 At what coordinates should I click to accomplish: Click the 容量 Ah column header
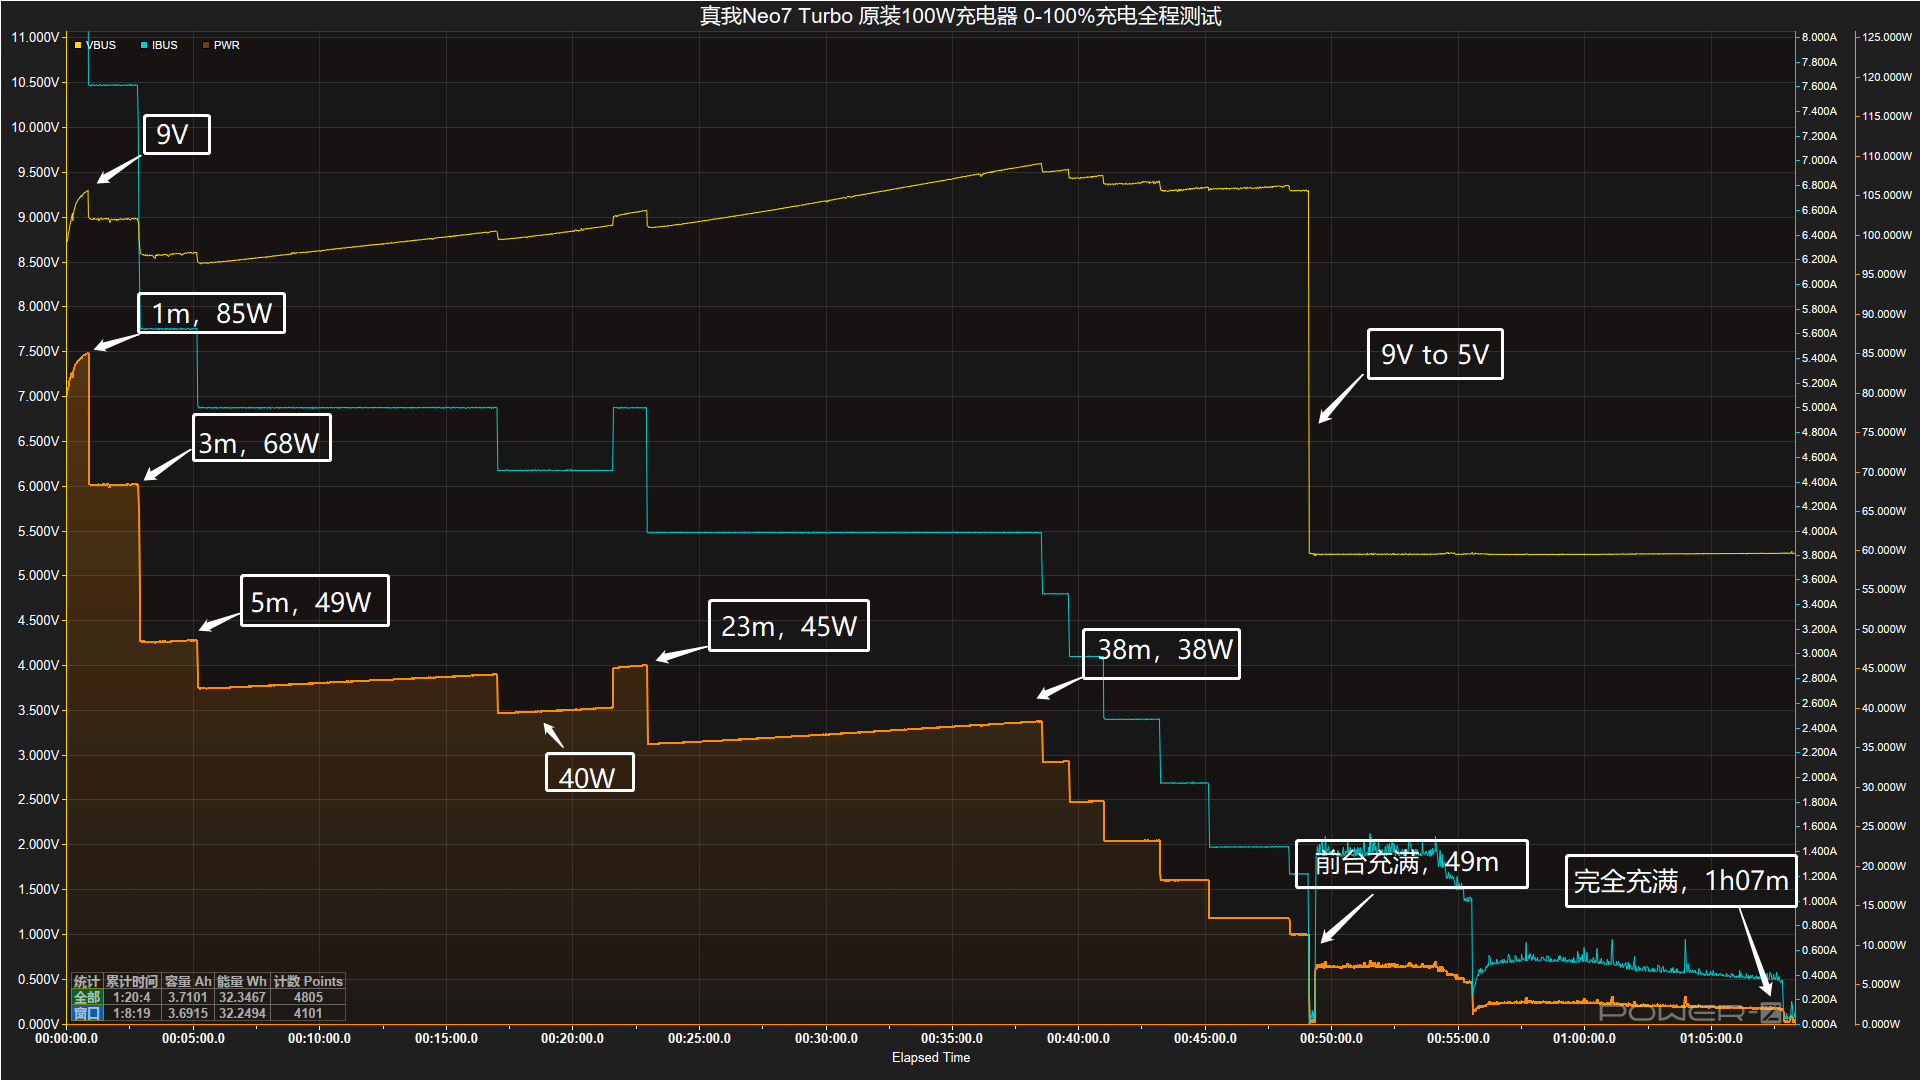(x=188, y=981)
